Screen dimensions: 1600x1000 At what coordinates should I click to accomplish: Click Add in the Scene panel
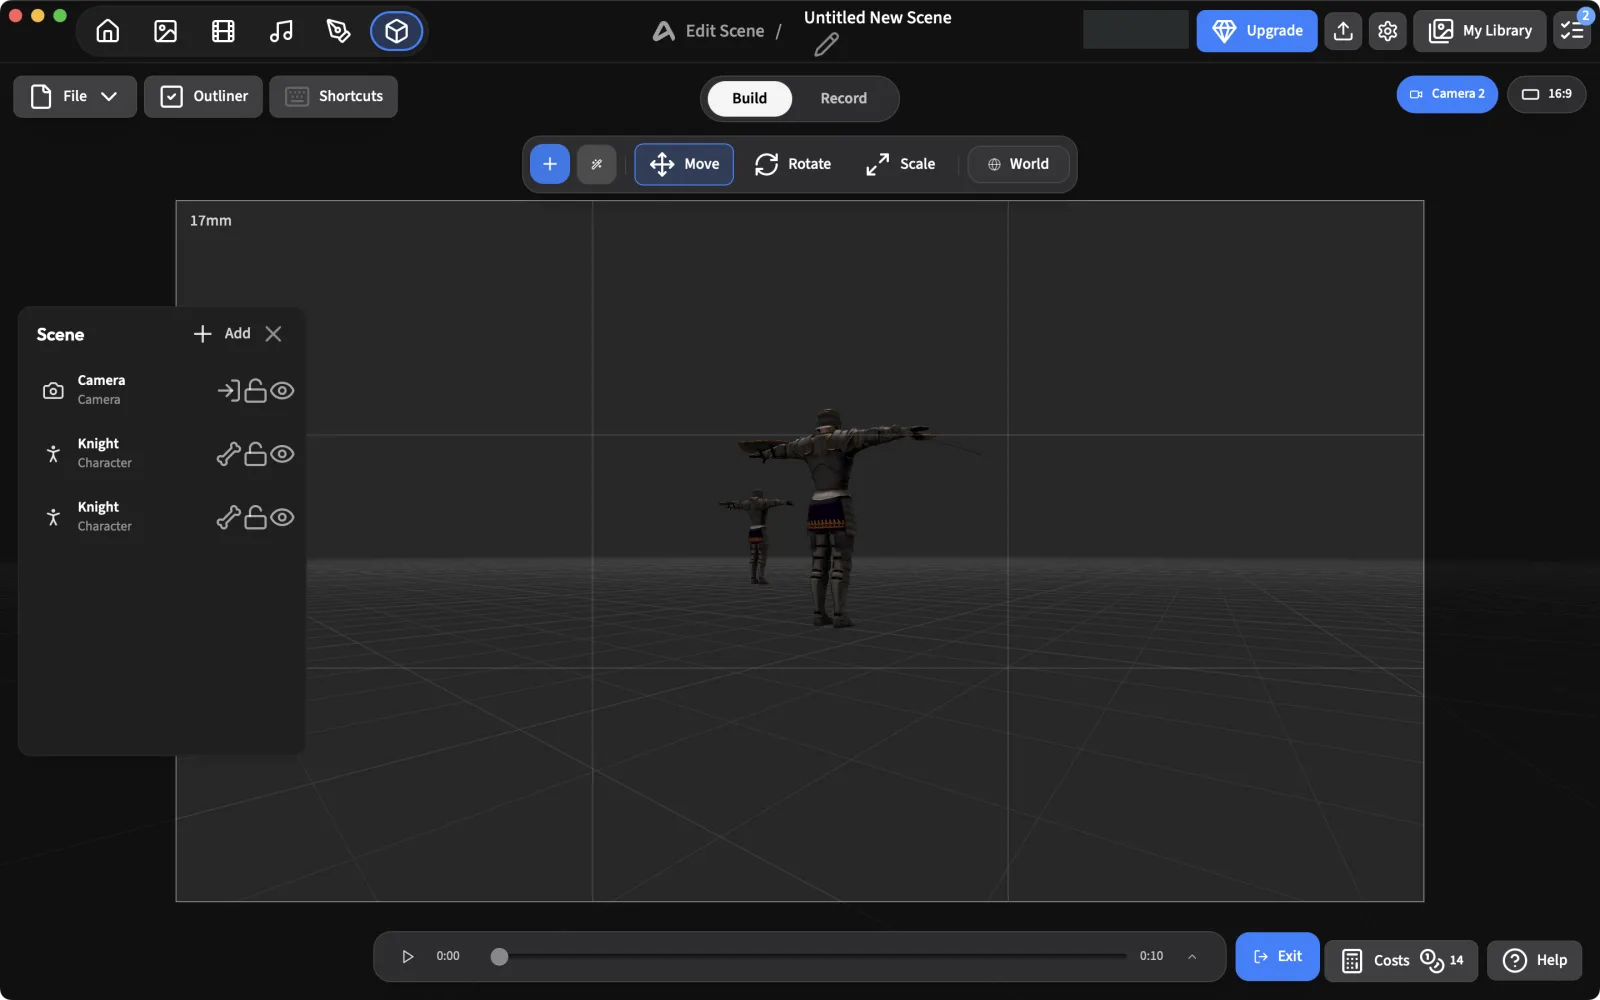222,334
